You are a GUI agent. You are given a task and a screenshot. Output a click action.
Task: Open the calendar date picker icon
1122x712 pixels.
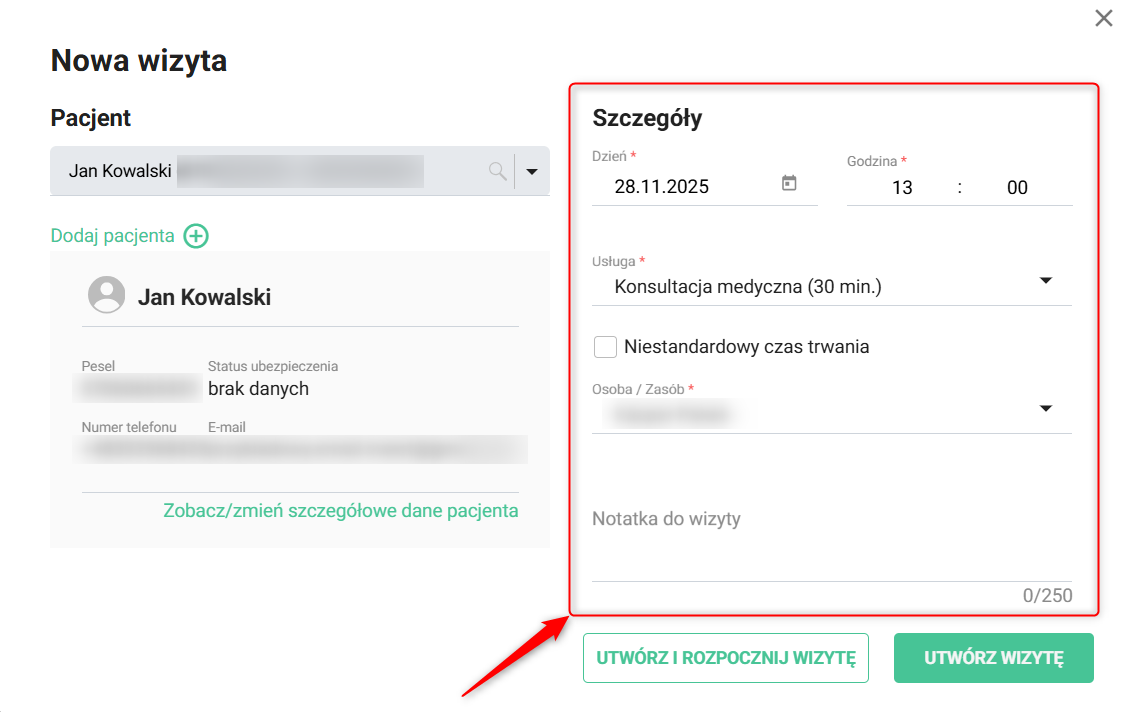(789, 184)
